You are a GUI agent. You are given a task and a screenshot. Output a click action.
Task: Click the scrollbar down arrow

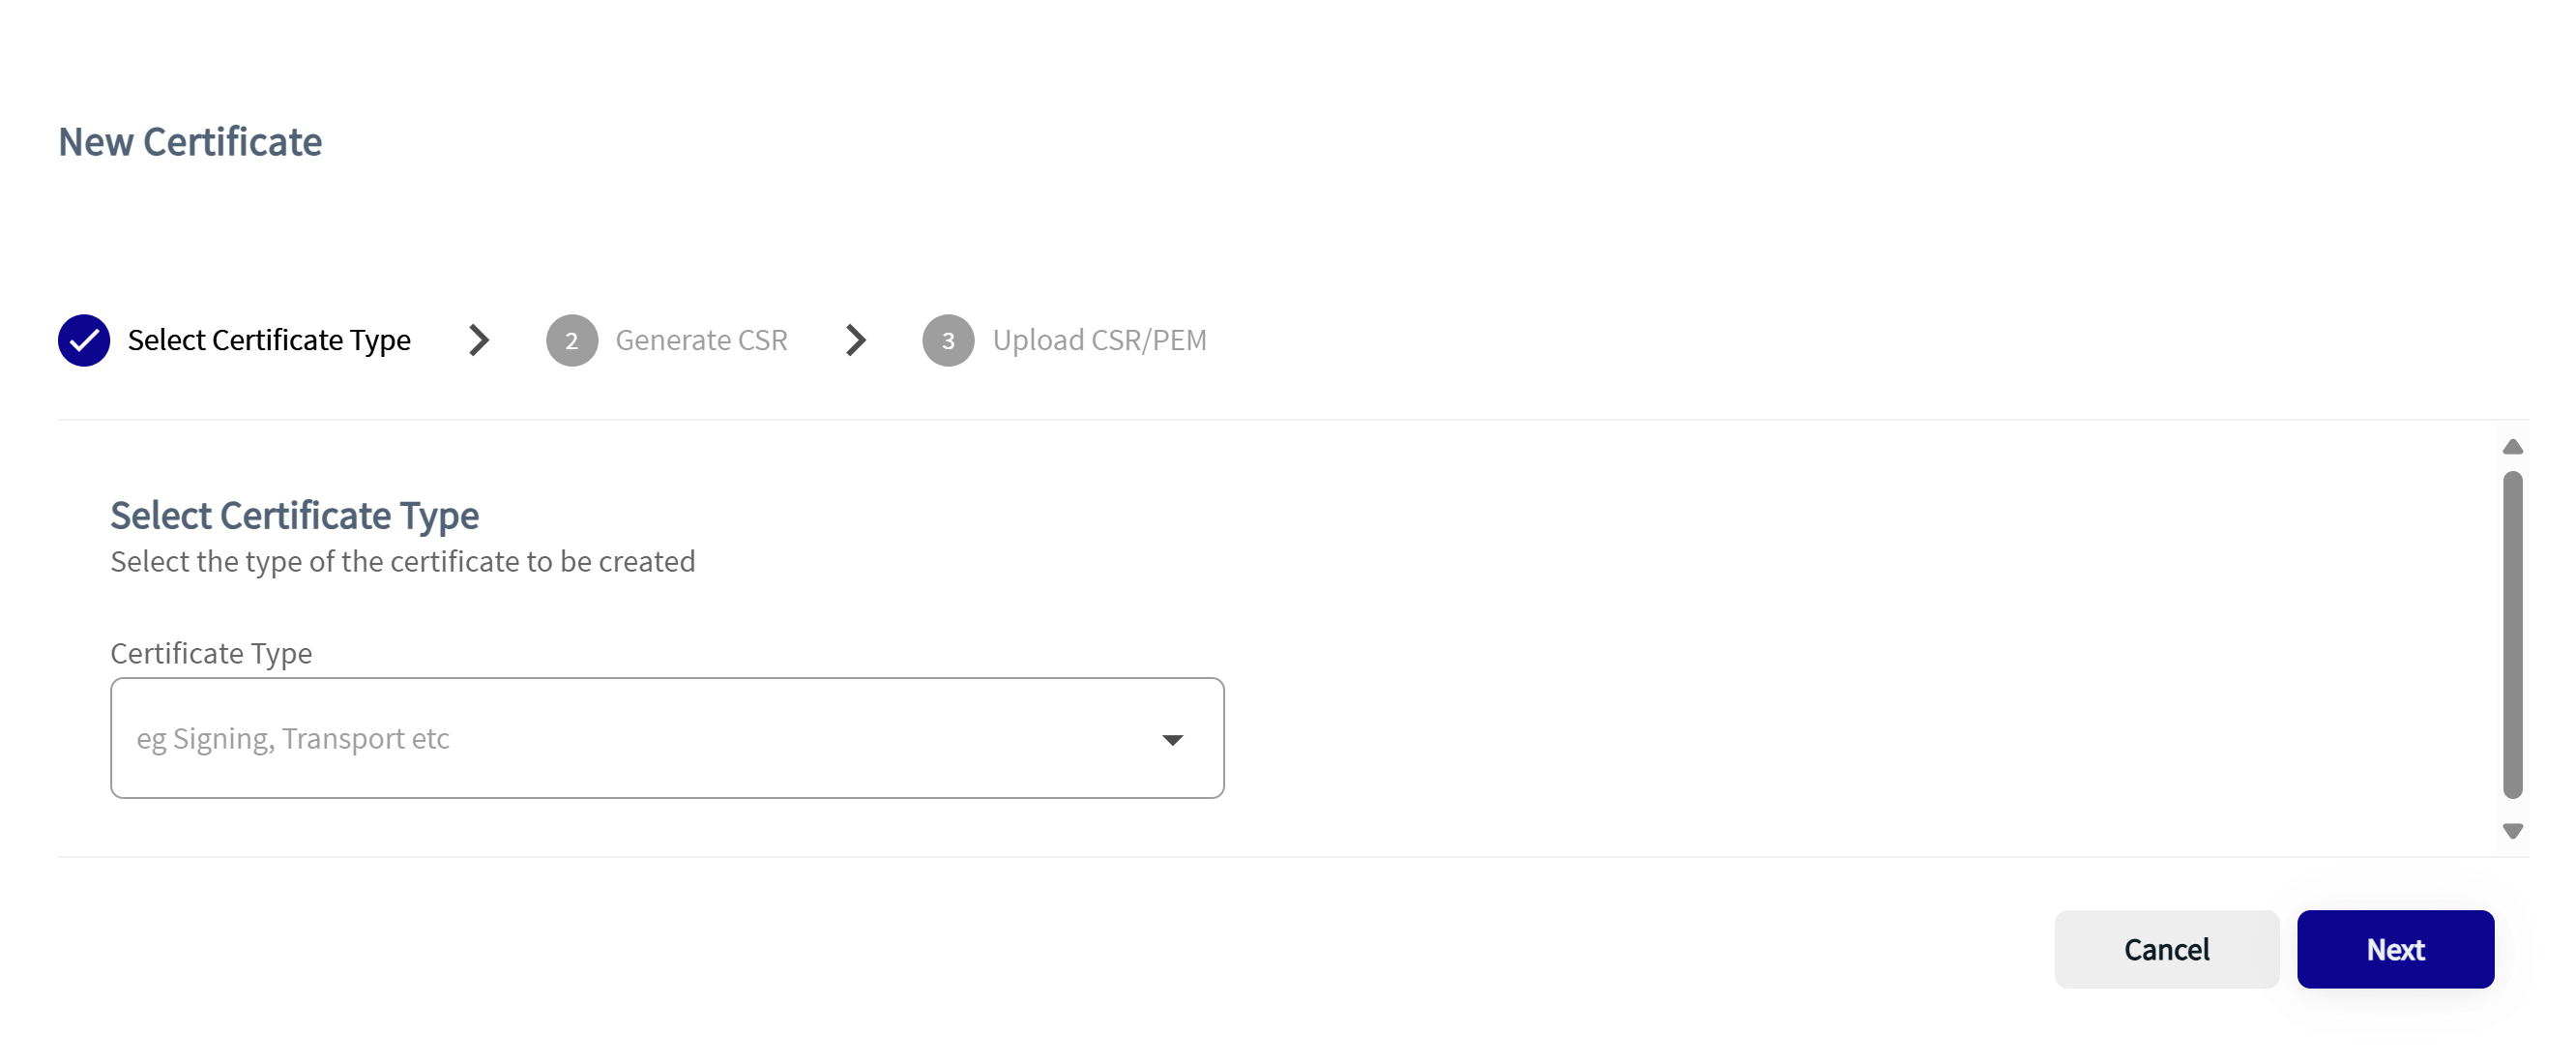2512,830
